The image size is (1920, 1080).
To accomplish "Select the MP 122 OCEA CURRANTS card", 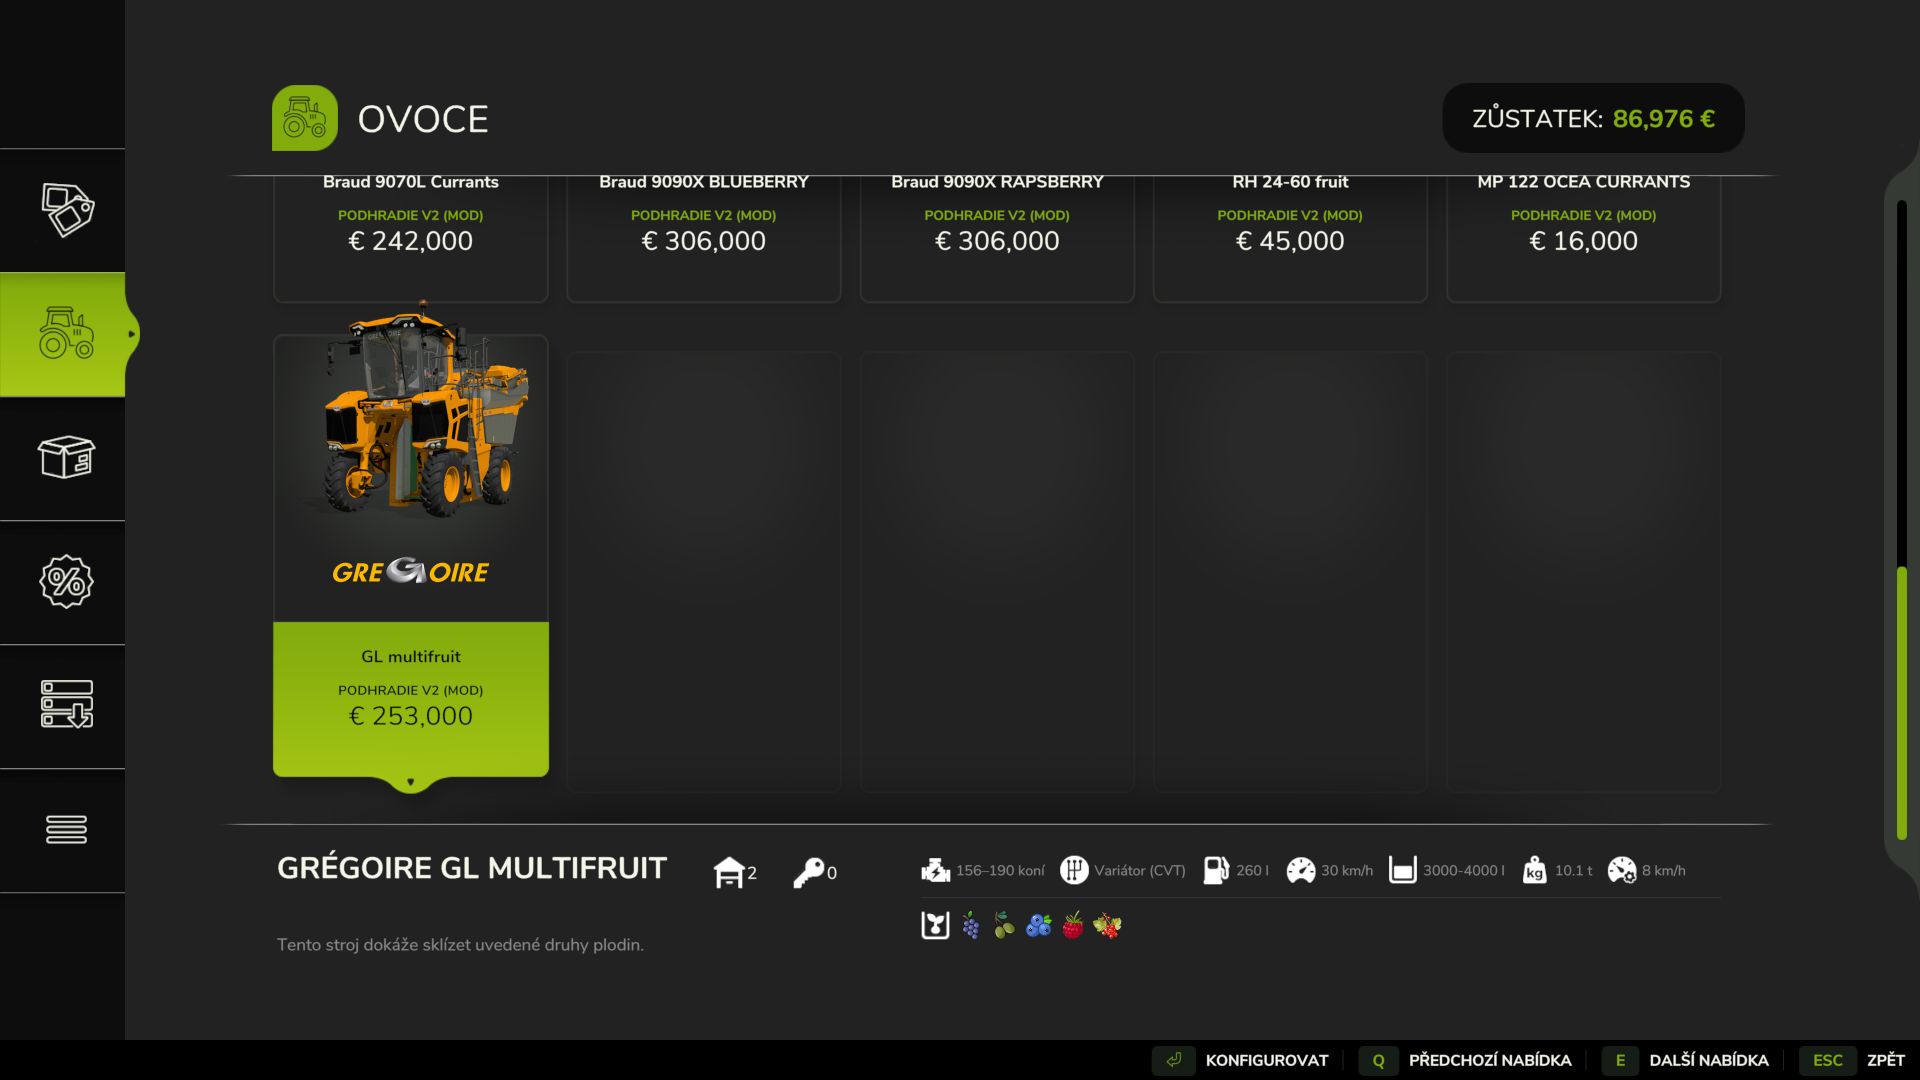I will [1584, 238].
